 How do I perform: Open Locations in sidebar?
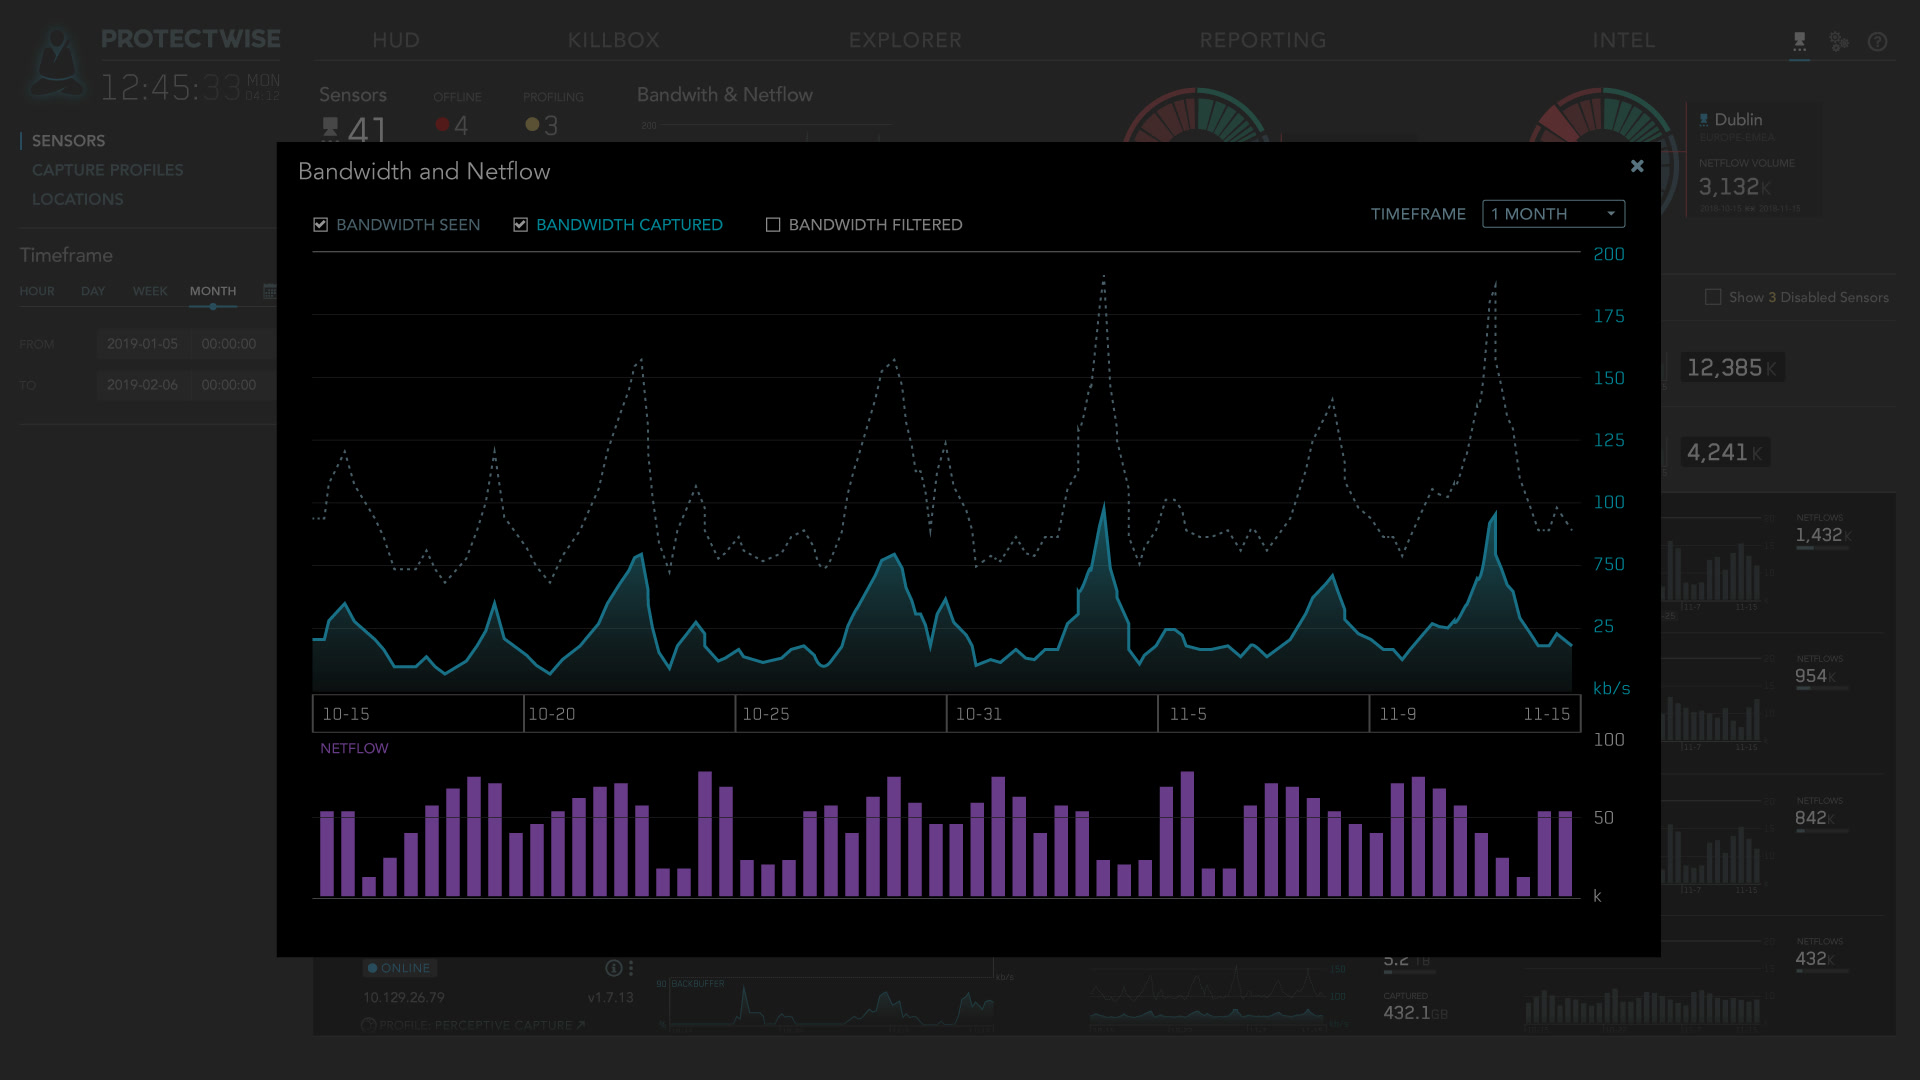(77, 199)
